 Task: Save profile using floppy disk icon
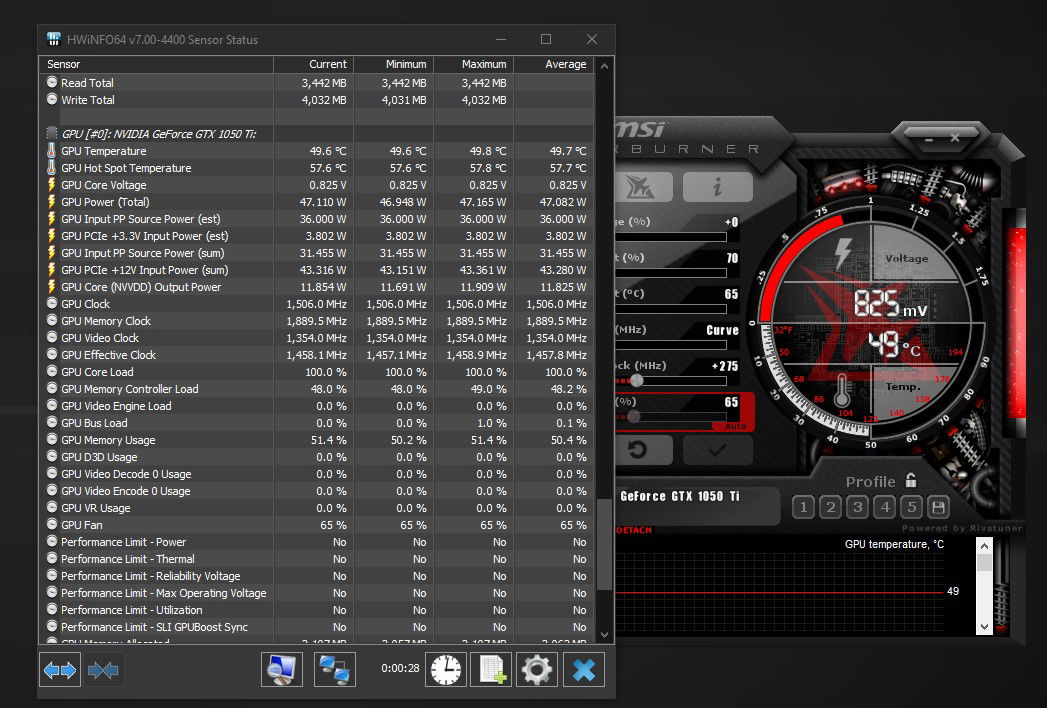[938, 507]
